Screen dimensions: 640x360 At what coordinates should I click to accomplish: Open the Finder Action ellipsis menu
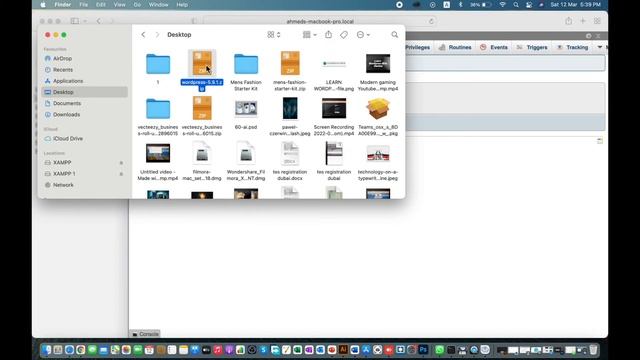pyautogui.click(x=363, y=35)
